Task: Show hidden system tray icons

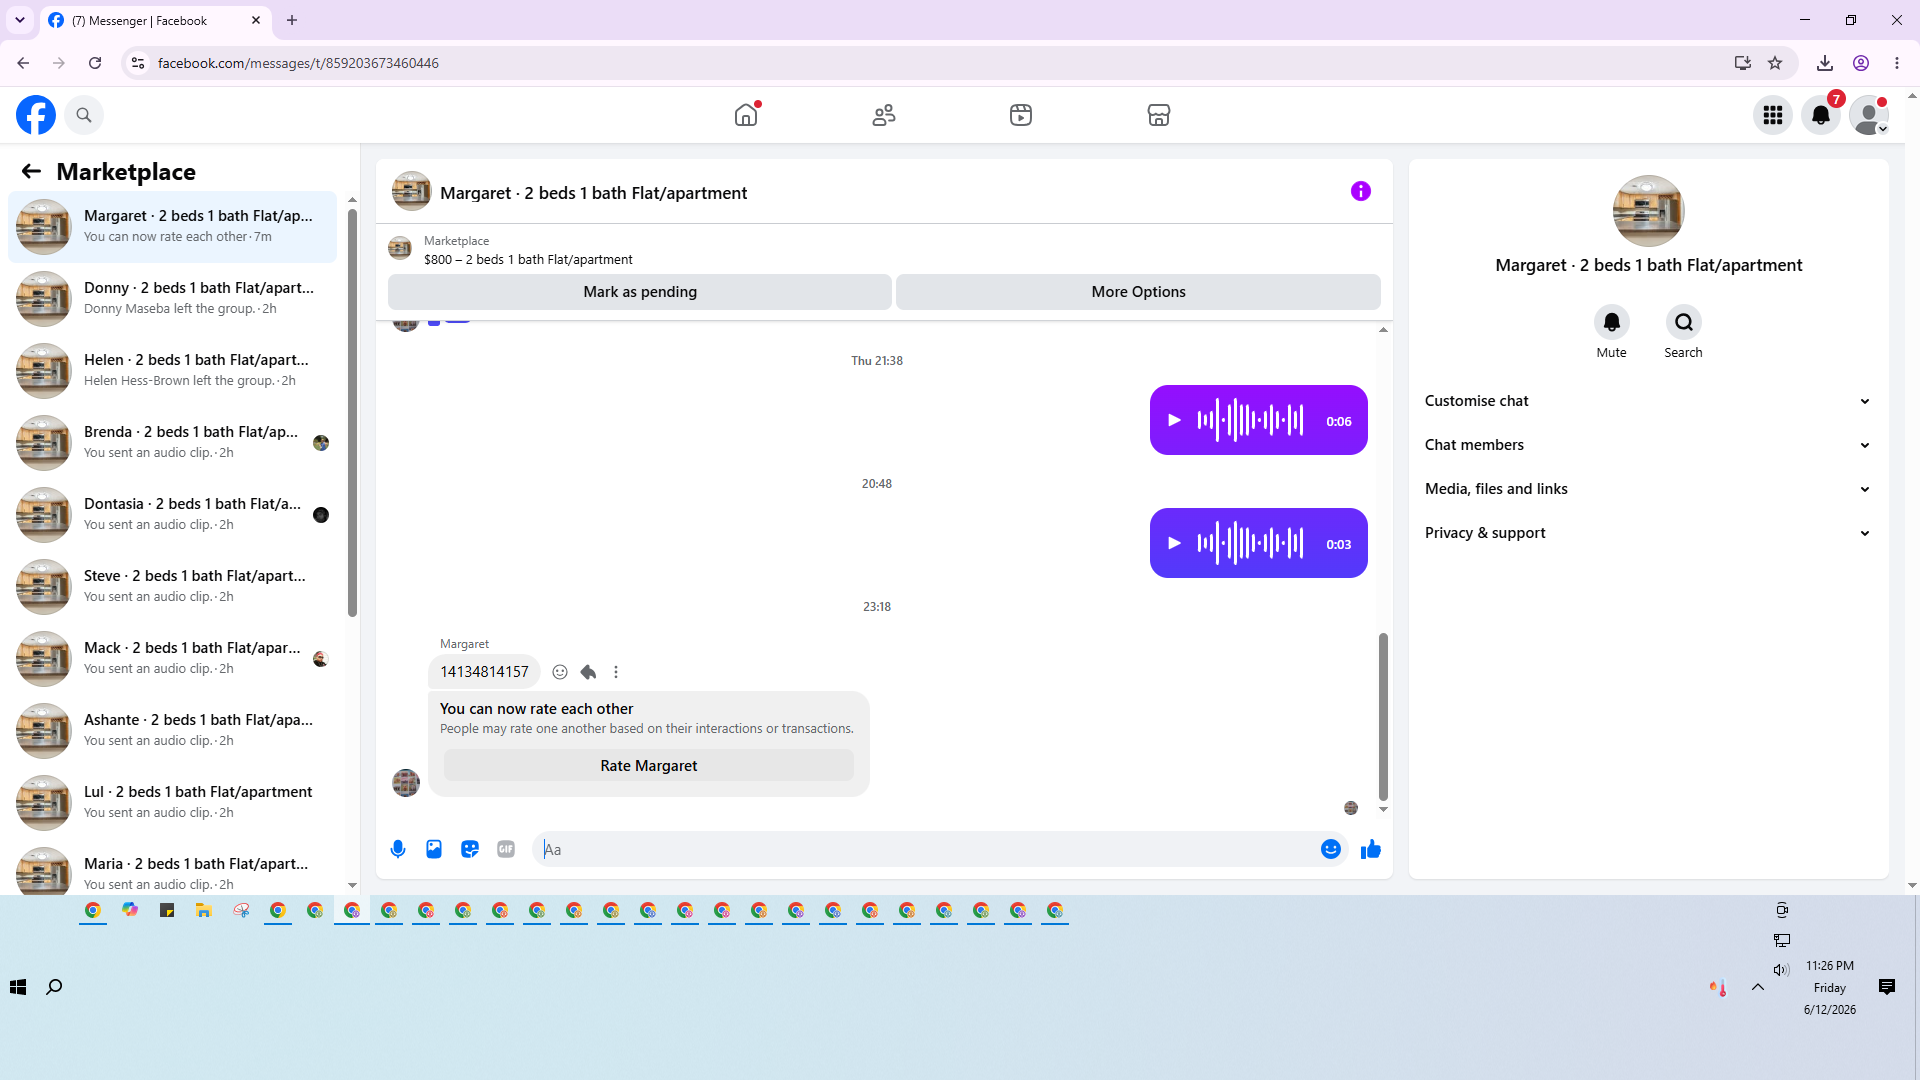Action: [1757, 987]
